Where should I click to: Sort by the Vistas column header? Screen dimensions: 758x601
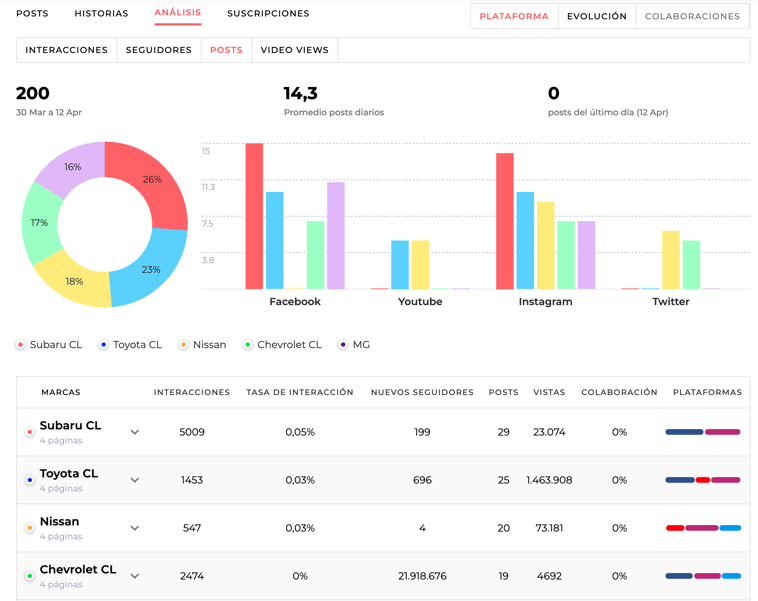(x=549, y=392)
